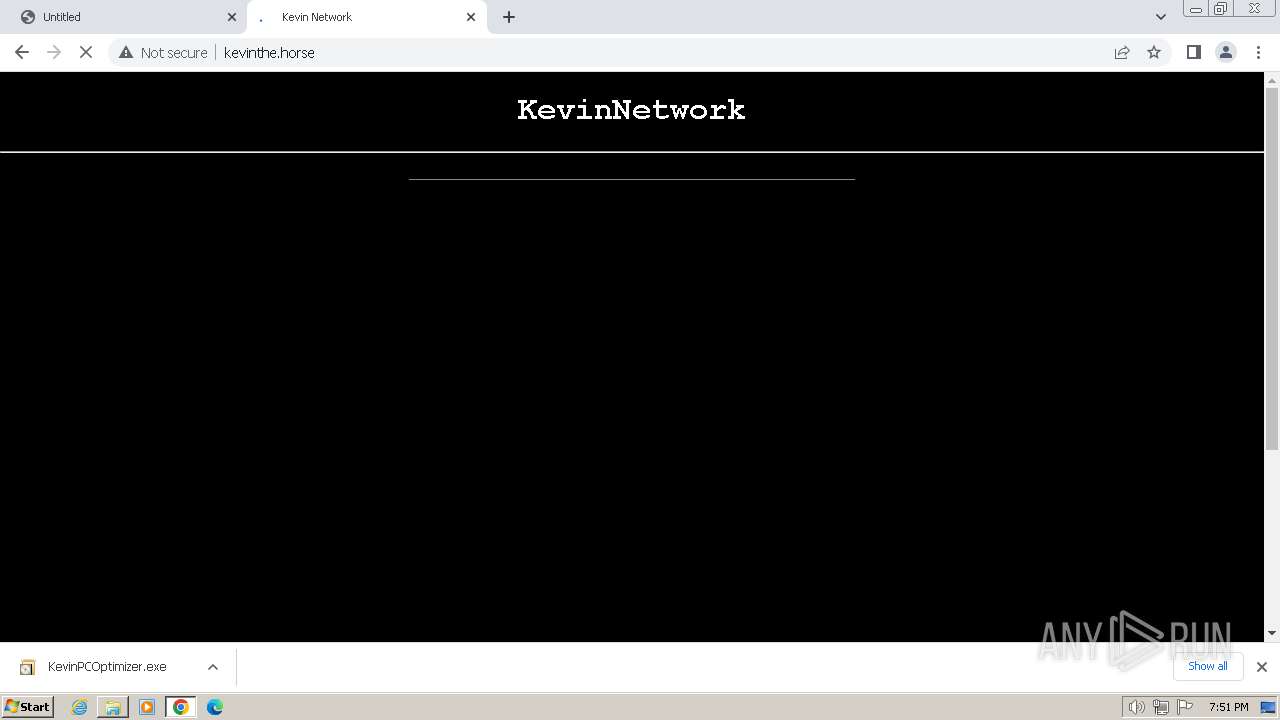Open the Not secure site info
Screen dimensions: 1280x720
(x=163, y=52)
